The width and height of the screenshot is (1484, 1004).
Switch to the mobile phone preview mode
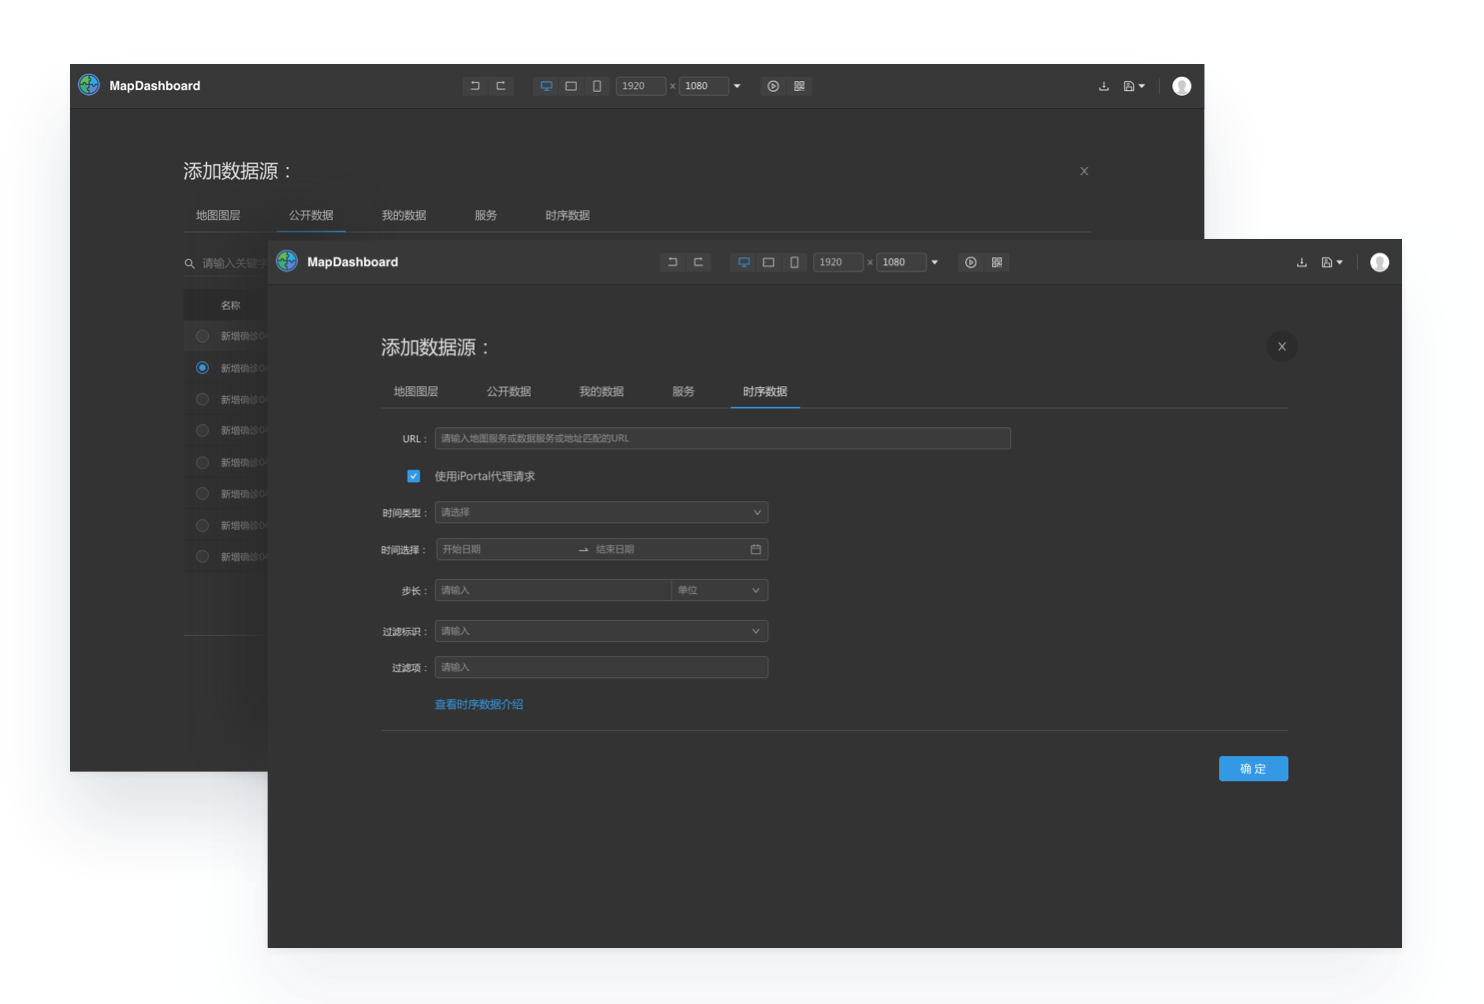point(794,262)
